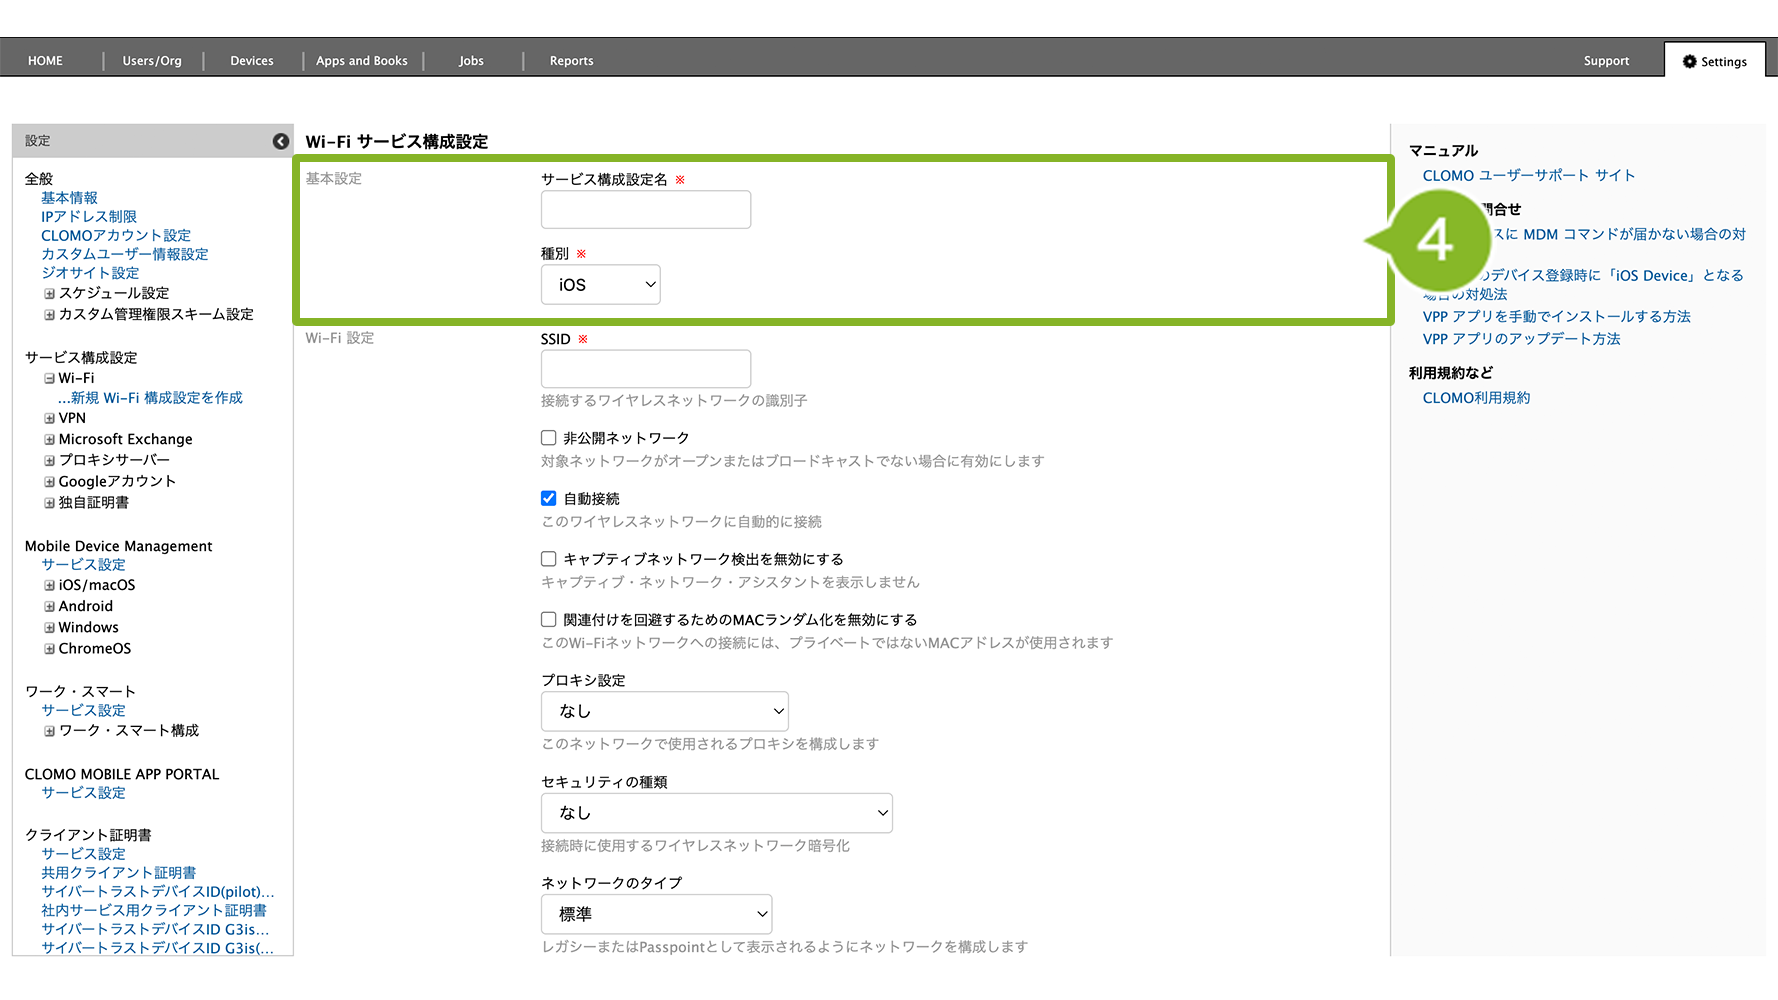Go to the Devices menu
Viewport: 1778px width, 1000px height.
(x=252, y=61)
